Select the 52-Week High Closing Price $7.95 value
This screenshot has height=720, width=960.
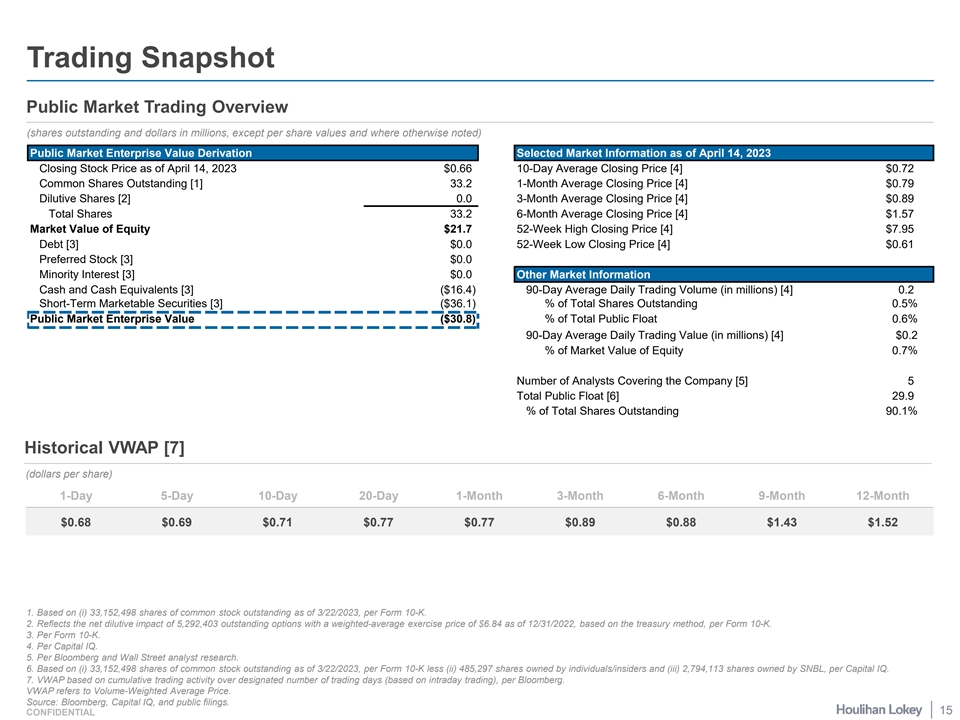900,229
